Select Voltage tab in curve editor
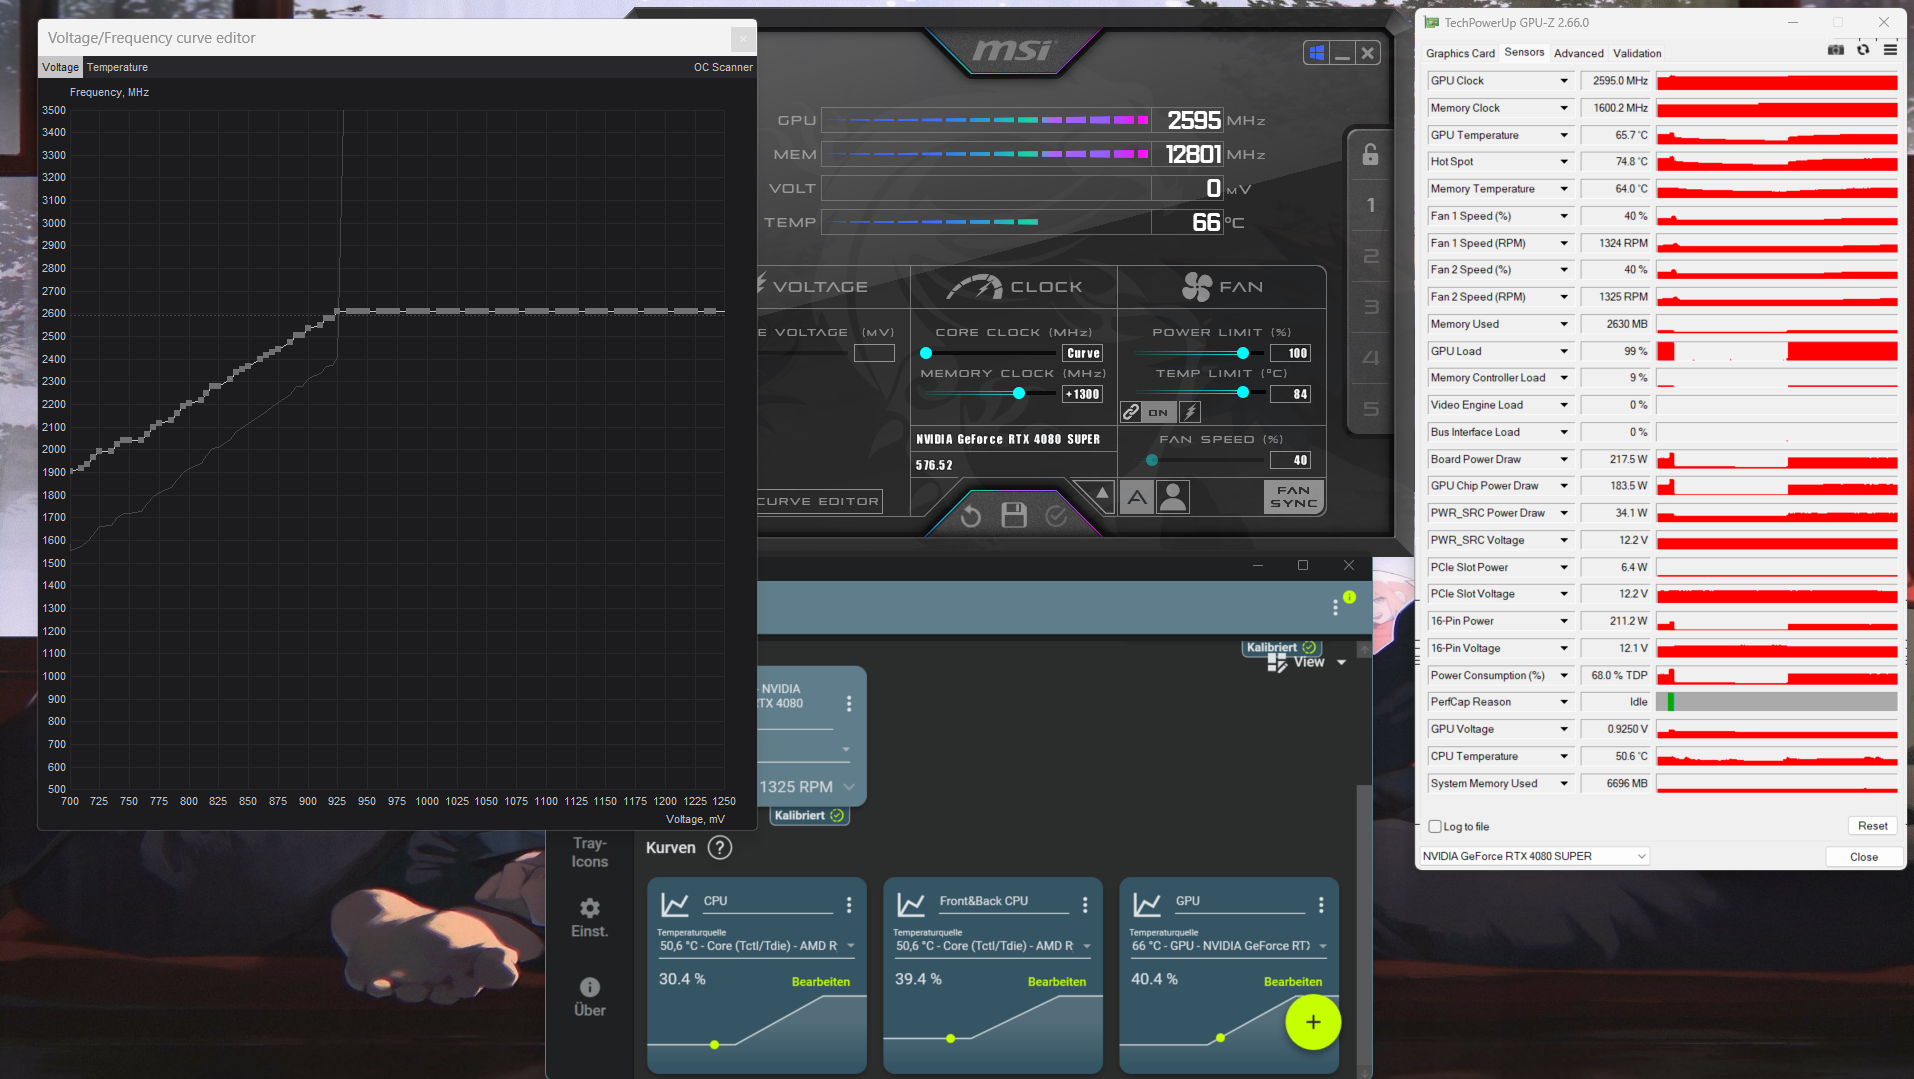Image resolution: width=1914 pixels, height=1079 pixels. click(60, 67)
